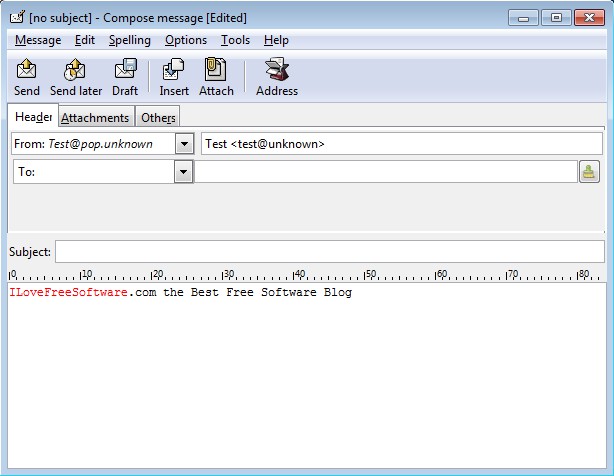Expand the To header type dropdown arrow
Image resolution: width=614 pixels, height=476 pixels.
183,172
